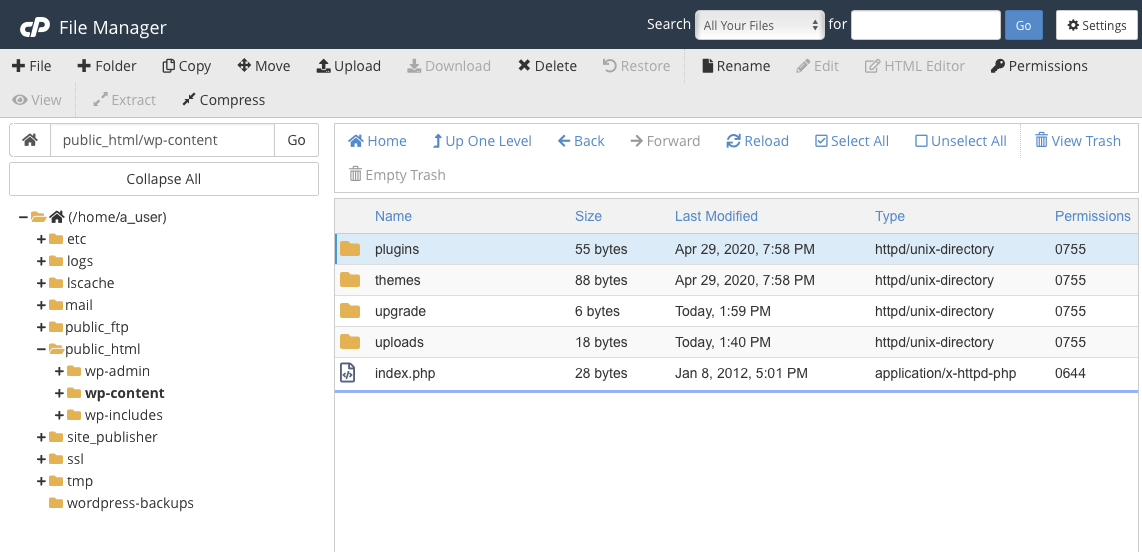Click Unselect All checkbox
This screenshot has height=552, width=1142.
click(x=960, y=141)
